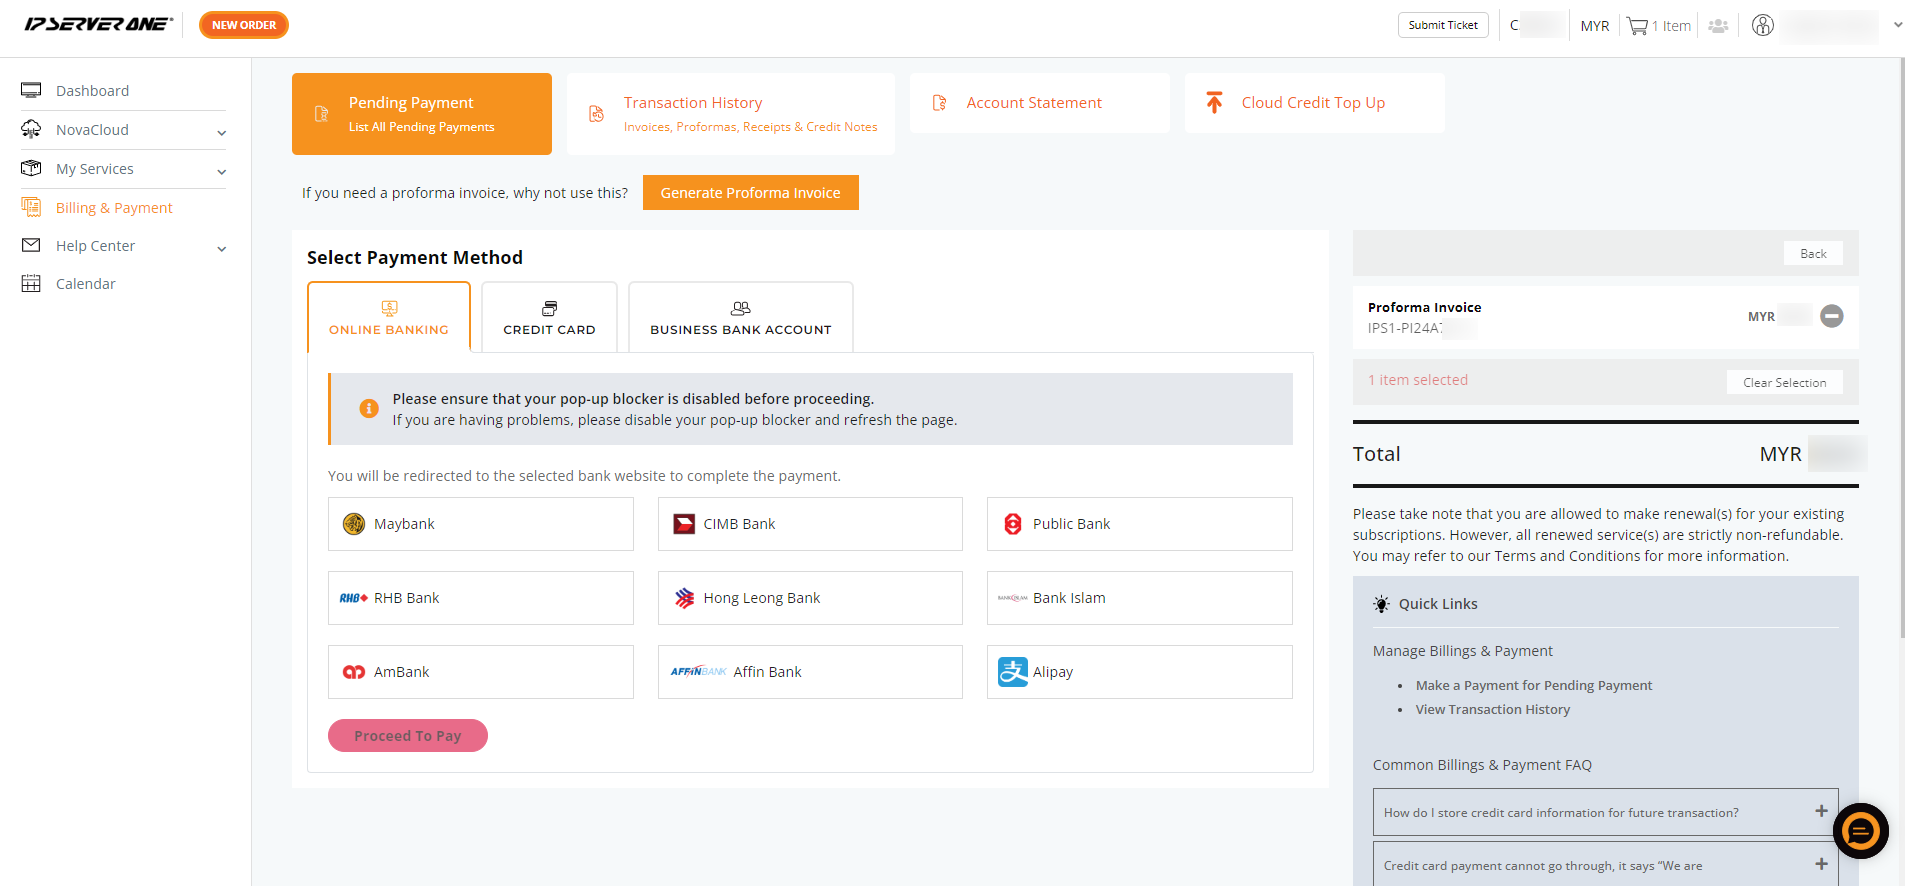The width and height of the screenshot is (1905, 886).
Task: Click the Alipay logo icon
Action: 1013,672
